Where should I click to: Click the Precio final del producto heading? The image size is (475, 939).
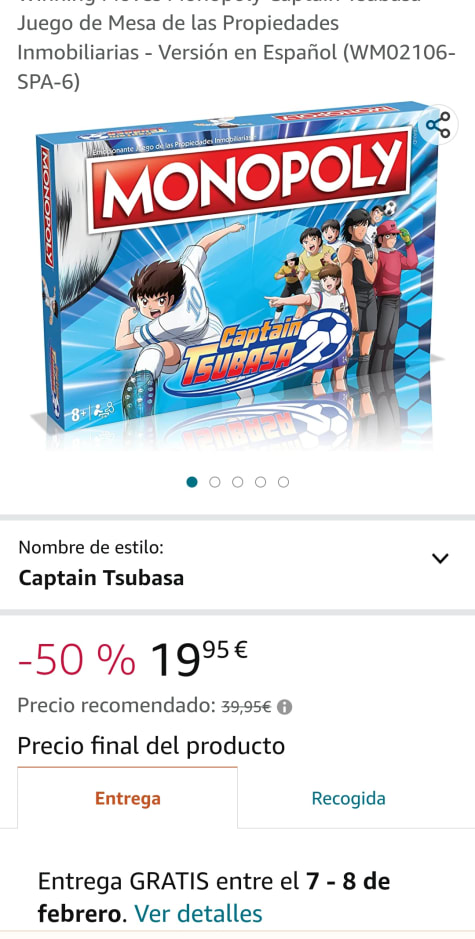point(151,746)
